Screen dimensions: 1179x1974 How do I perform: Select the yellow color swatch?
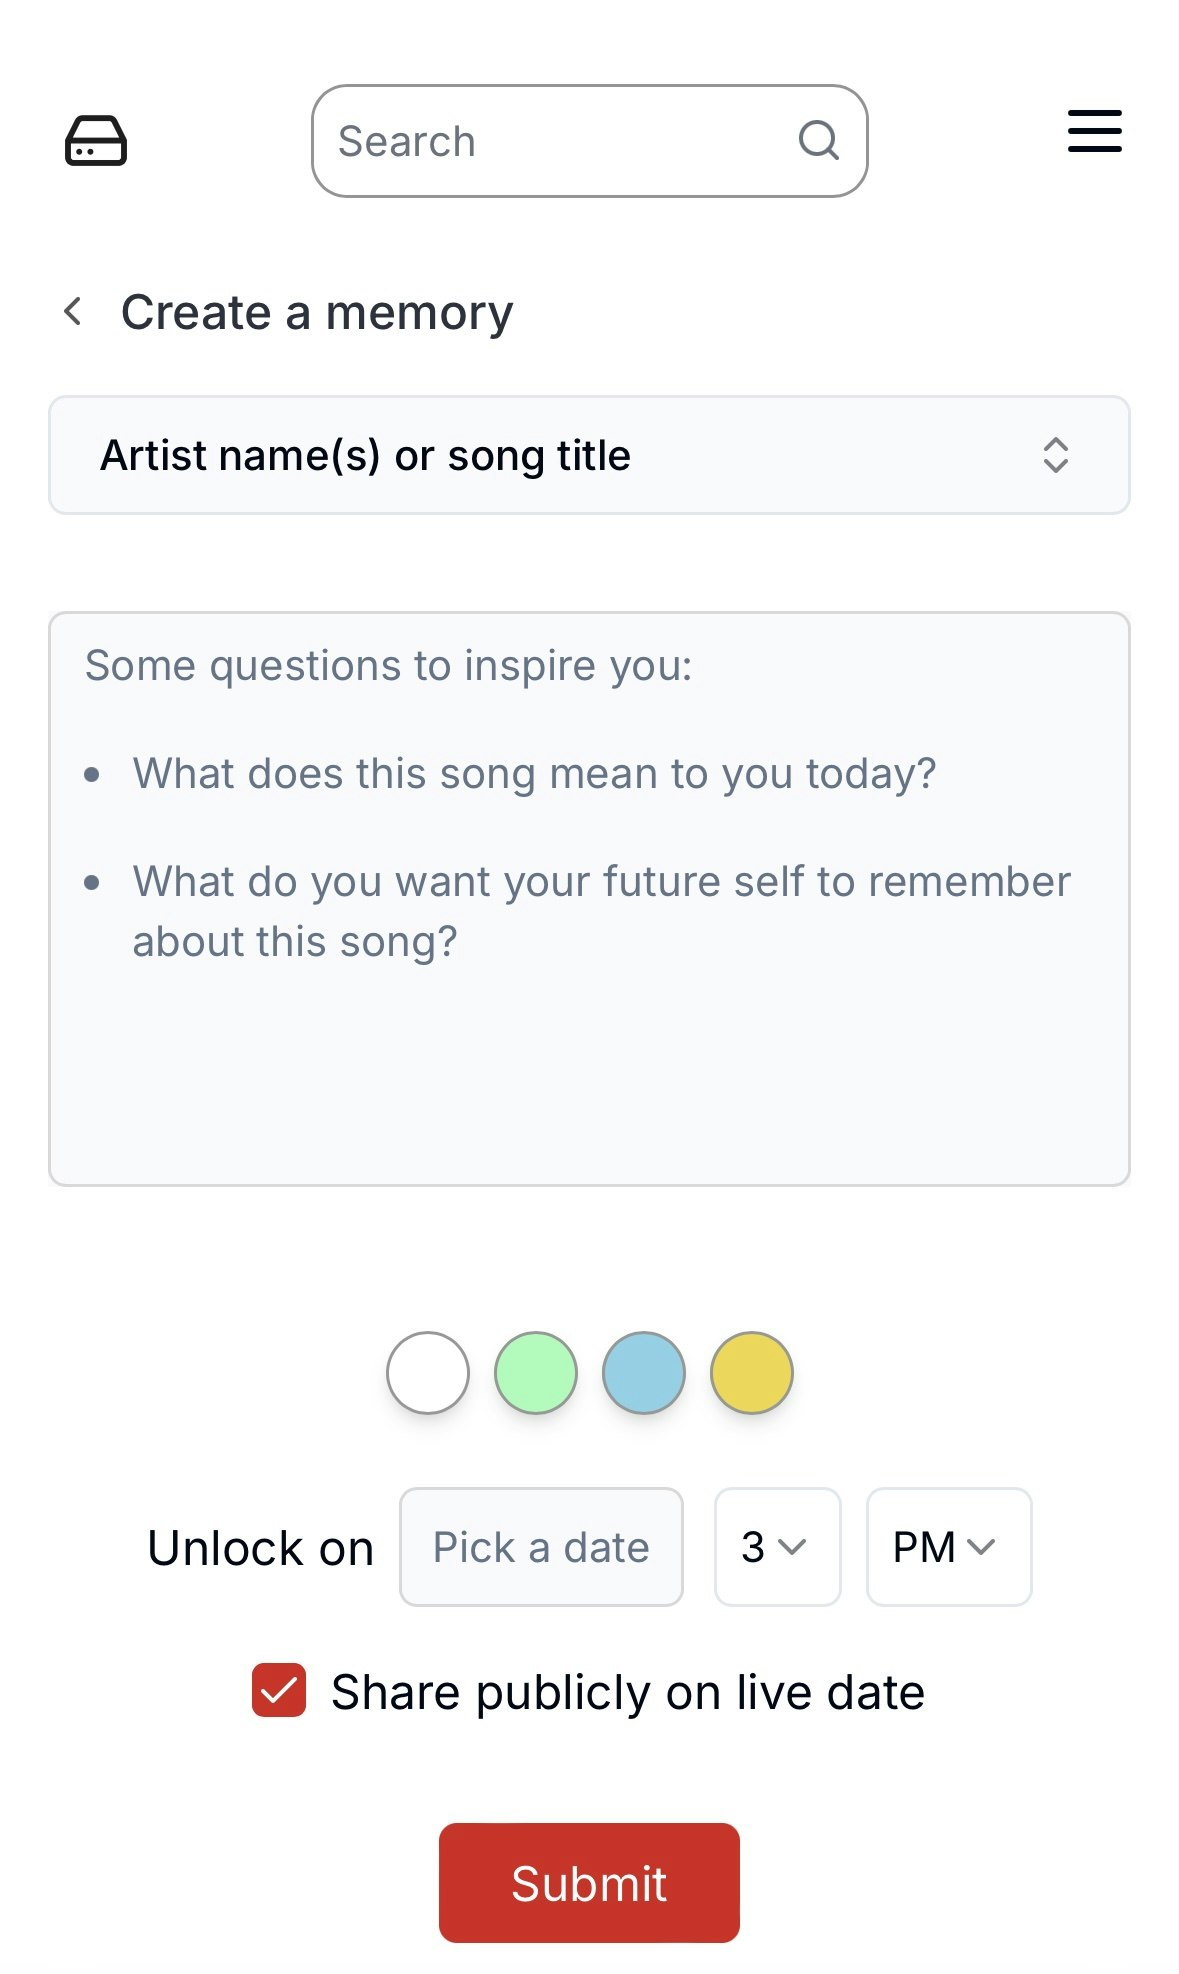click(x=752, y=1373)
